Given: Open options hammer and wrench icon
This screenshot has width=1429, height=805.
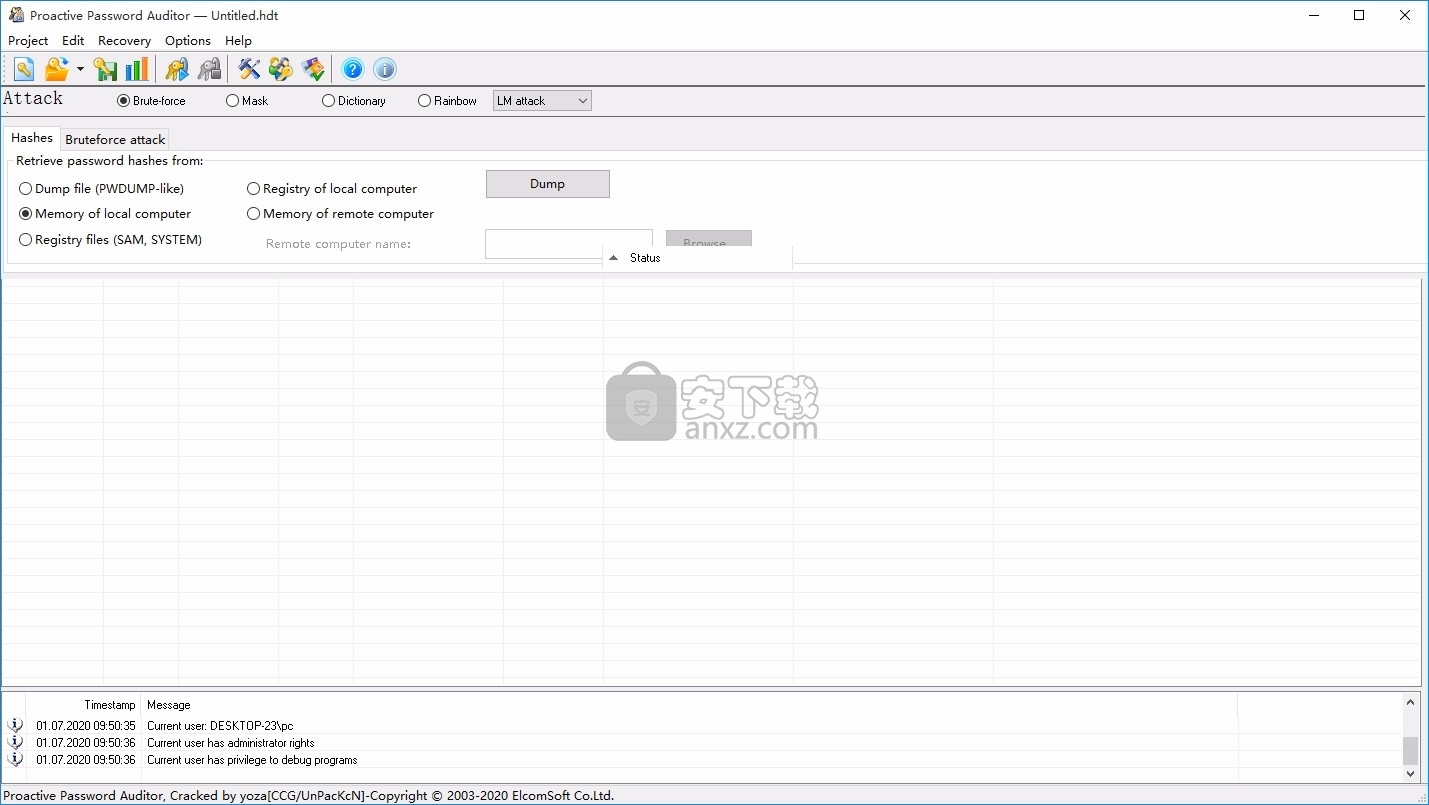Looking at the screenshot, I should 249,69.
